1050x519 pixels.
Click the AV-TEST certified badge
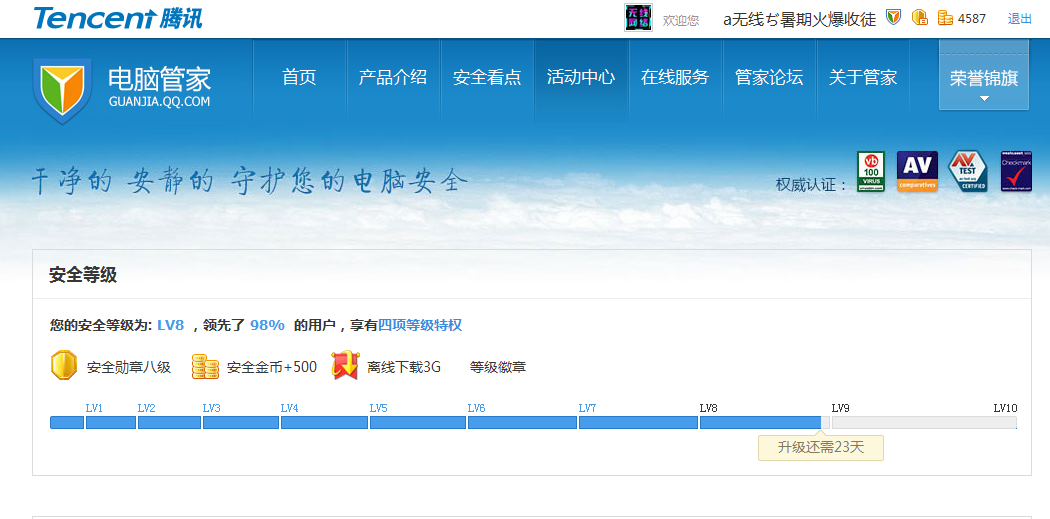tap(968, 171)
